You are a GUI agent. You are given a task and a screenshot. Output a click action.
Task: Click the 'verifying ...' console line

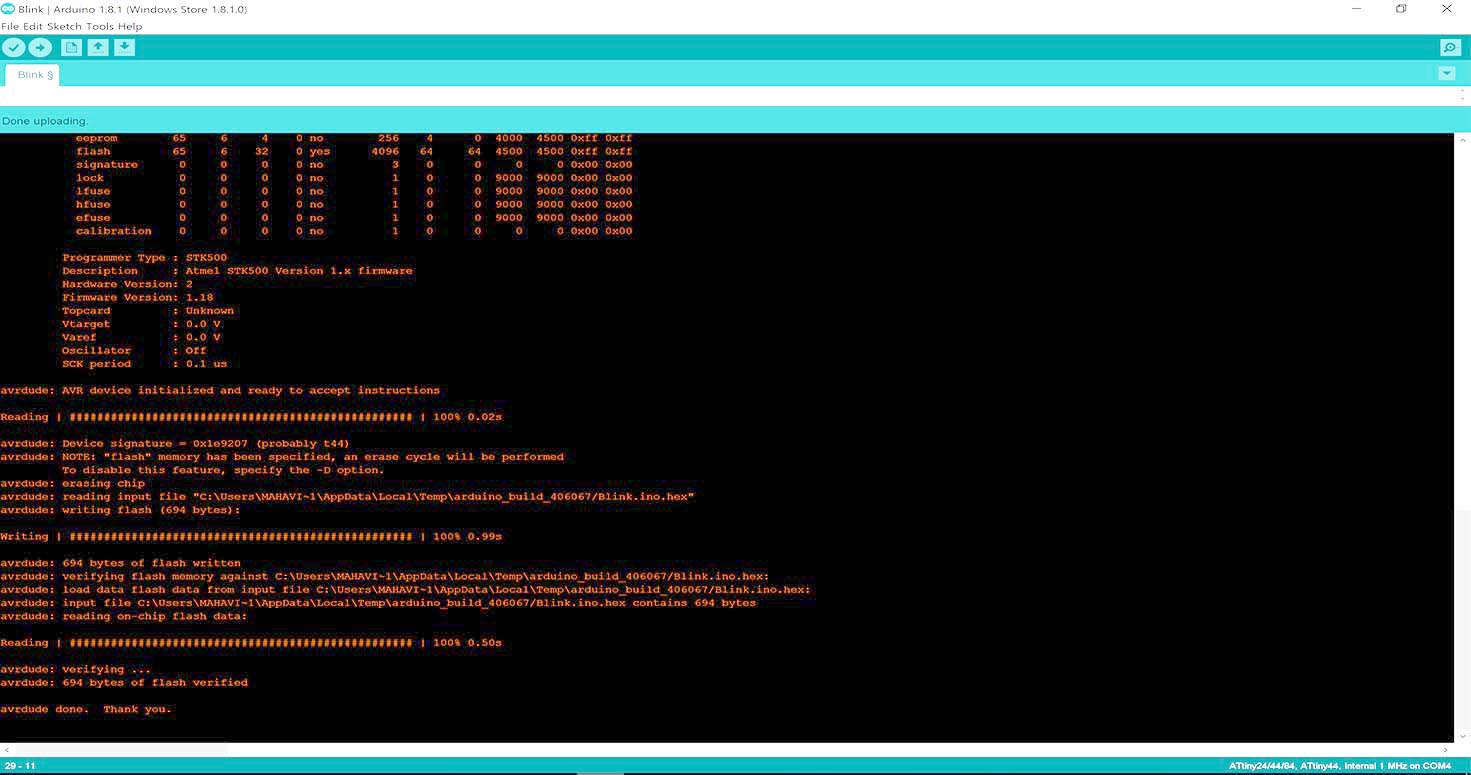(77, 669)
